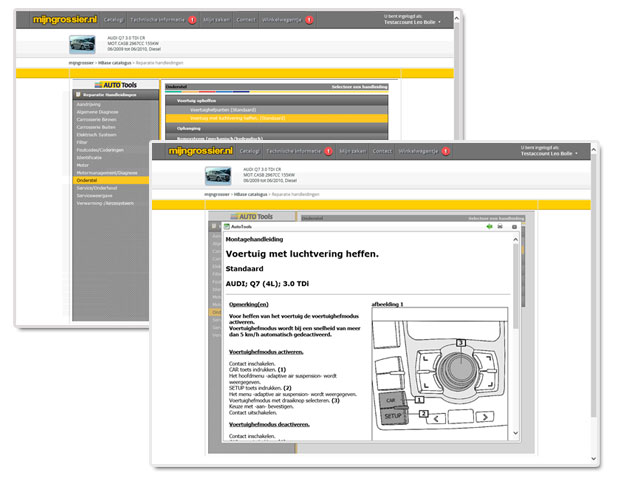Click the AutoTools window icon in popup title
Viewport: 630px width, 500px height.
point(227,227)
